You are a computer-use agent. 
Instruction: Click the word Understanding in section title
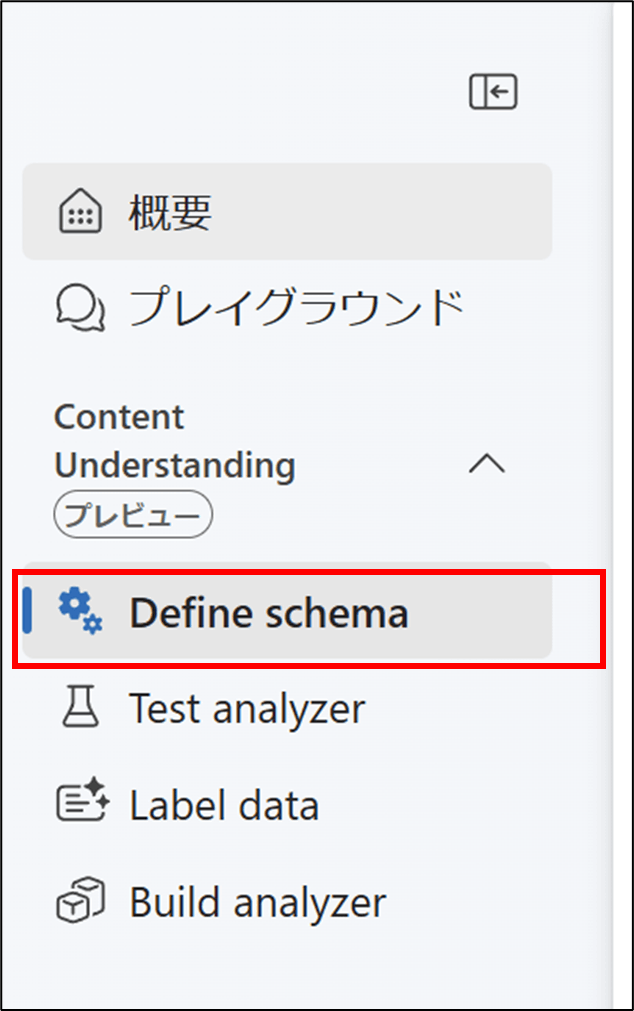coord(175,467)
